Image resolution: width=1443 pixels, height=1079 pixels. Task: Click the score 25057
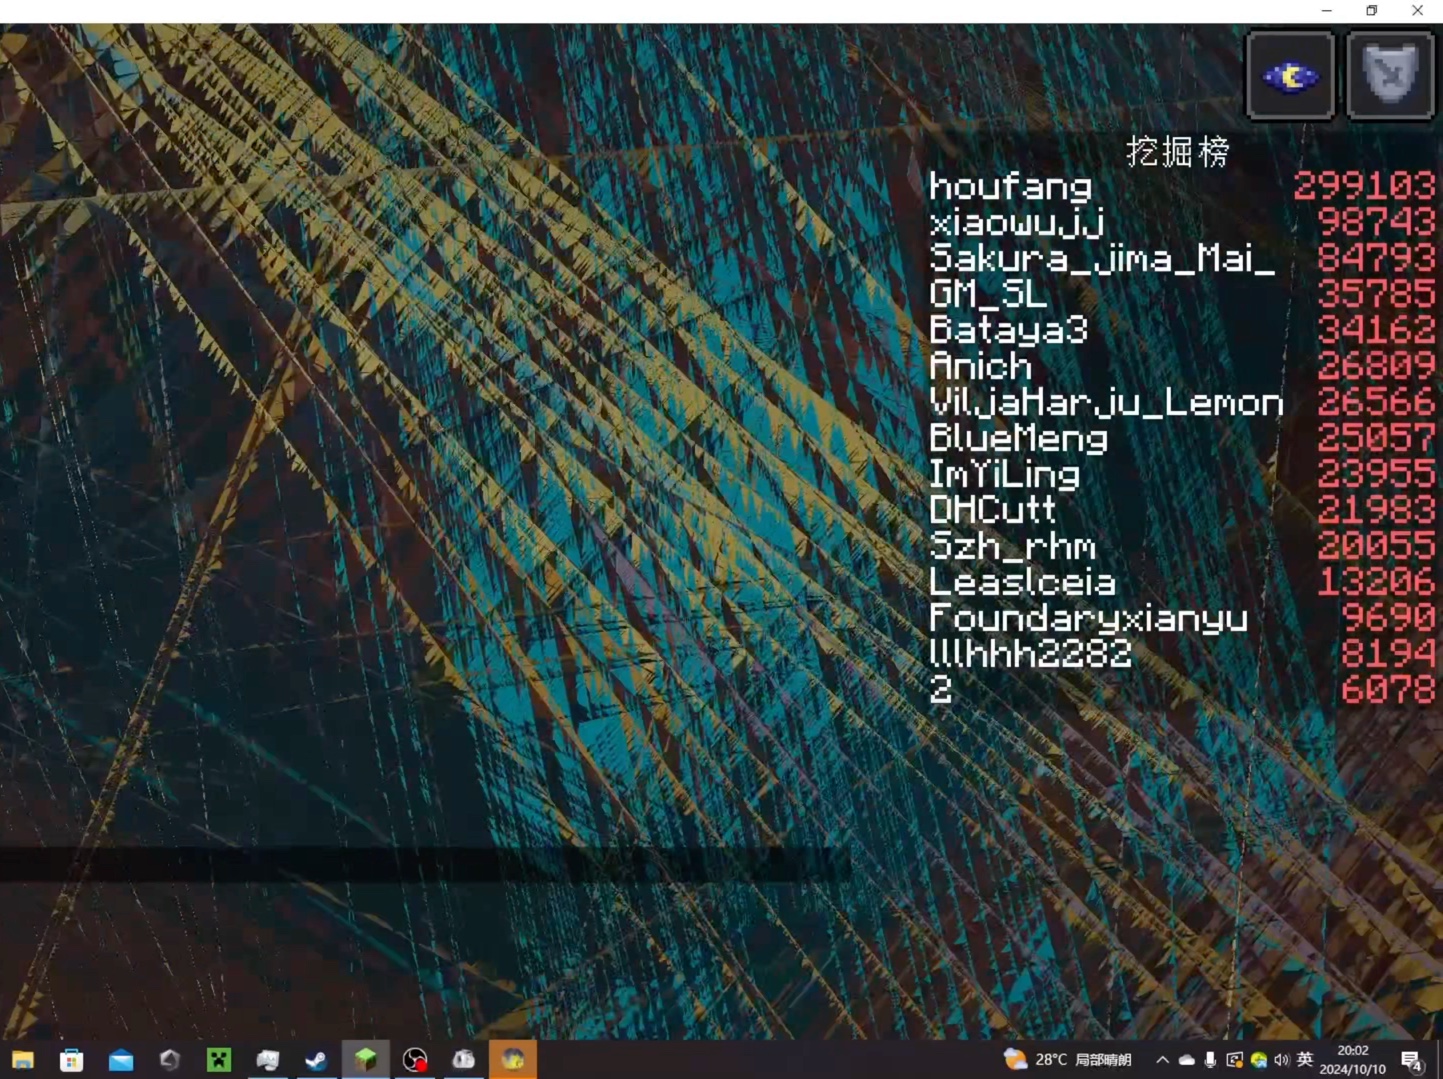tap(1376, 438)
